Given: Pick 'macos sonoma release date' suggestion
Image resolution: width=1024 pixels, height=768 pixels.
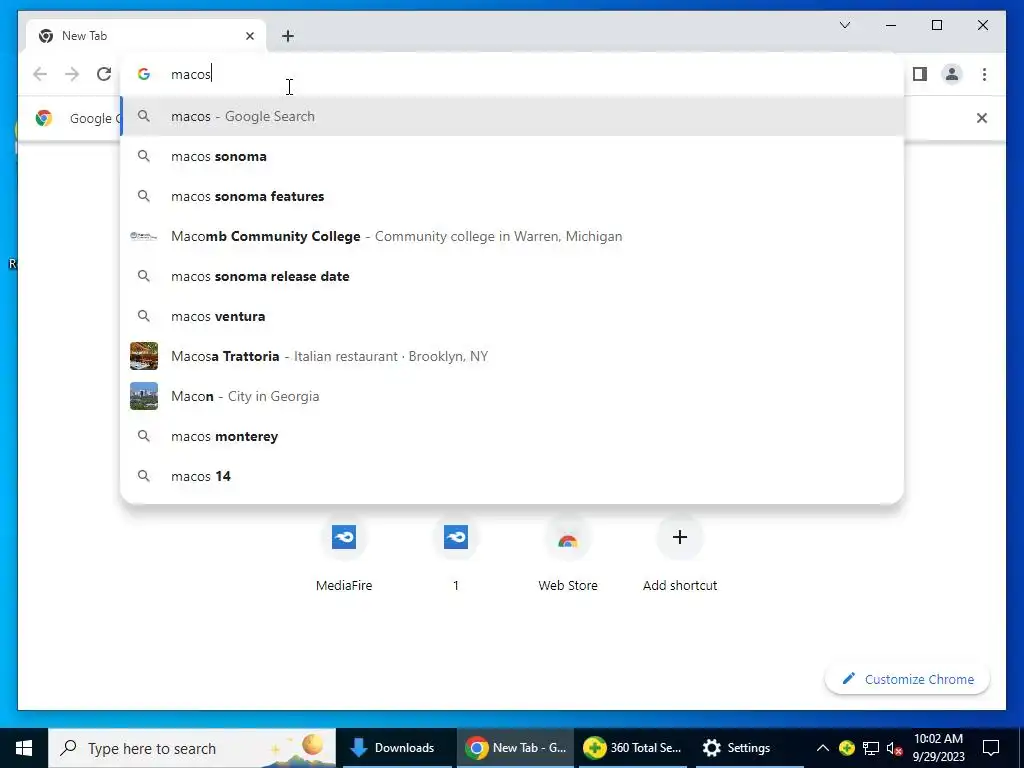Looking at the screenshot, I should click(512, 276).
